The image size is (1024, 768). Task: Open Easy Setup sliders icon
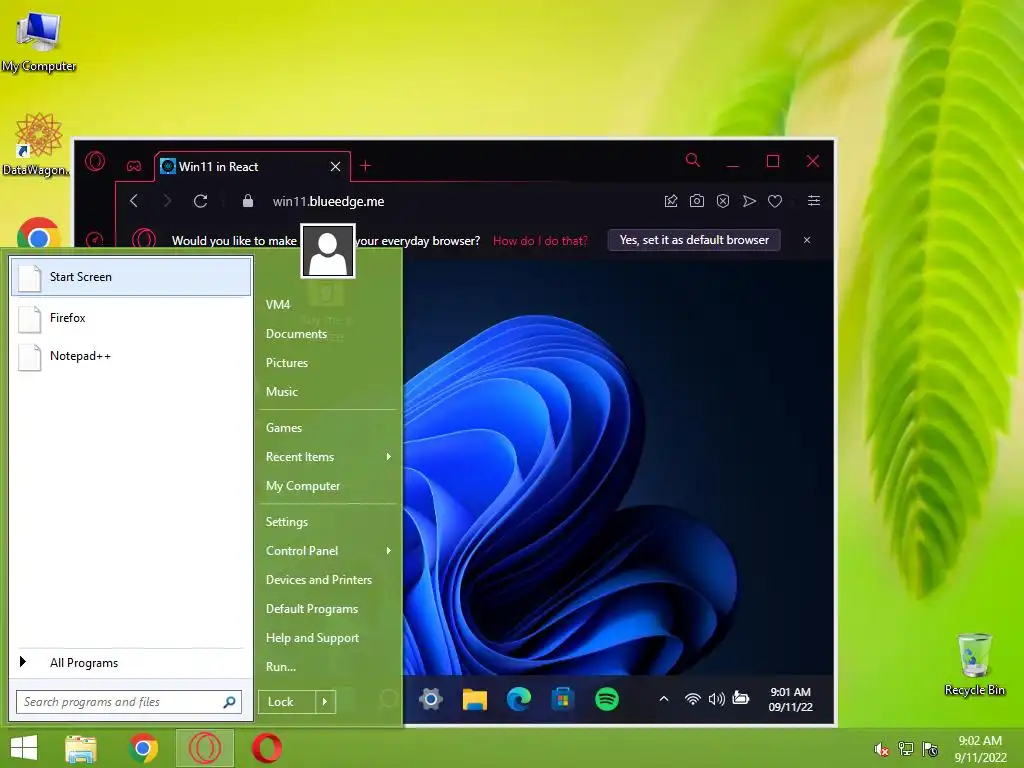[x=814, y=201]
